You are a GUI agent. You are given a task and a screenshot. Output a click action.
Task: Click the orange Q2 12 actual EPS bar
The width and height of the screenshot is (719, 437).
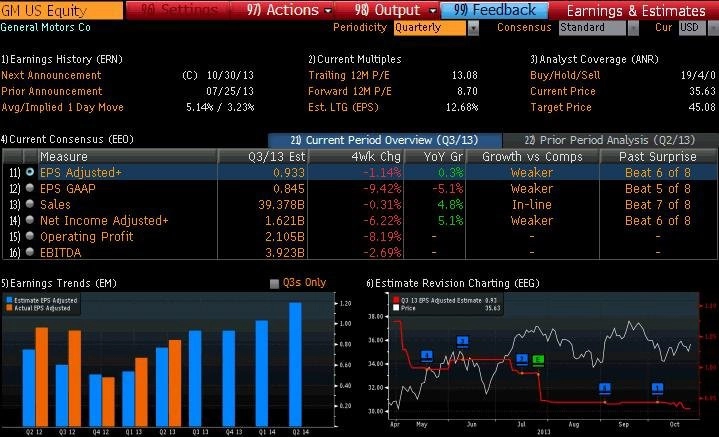coord(42,376)
